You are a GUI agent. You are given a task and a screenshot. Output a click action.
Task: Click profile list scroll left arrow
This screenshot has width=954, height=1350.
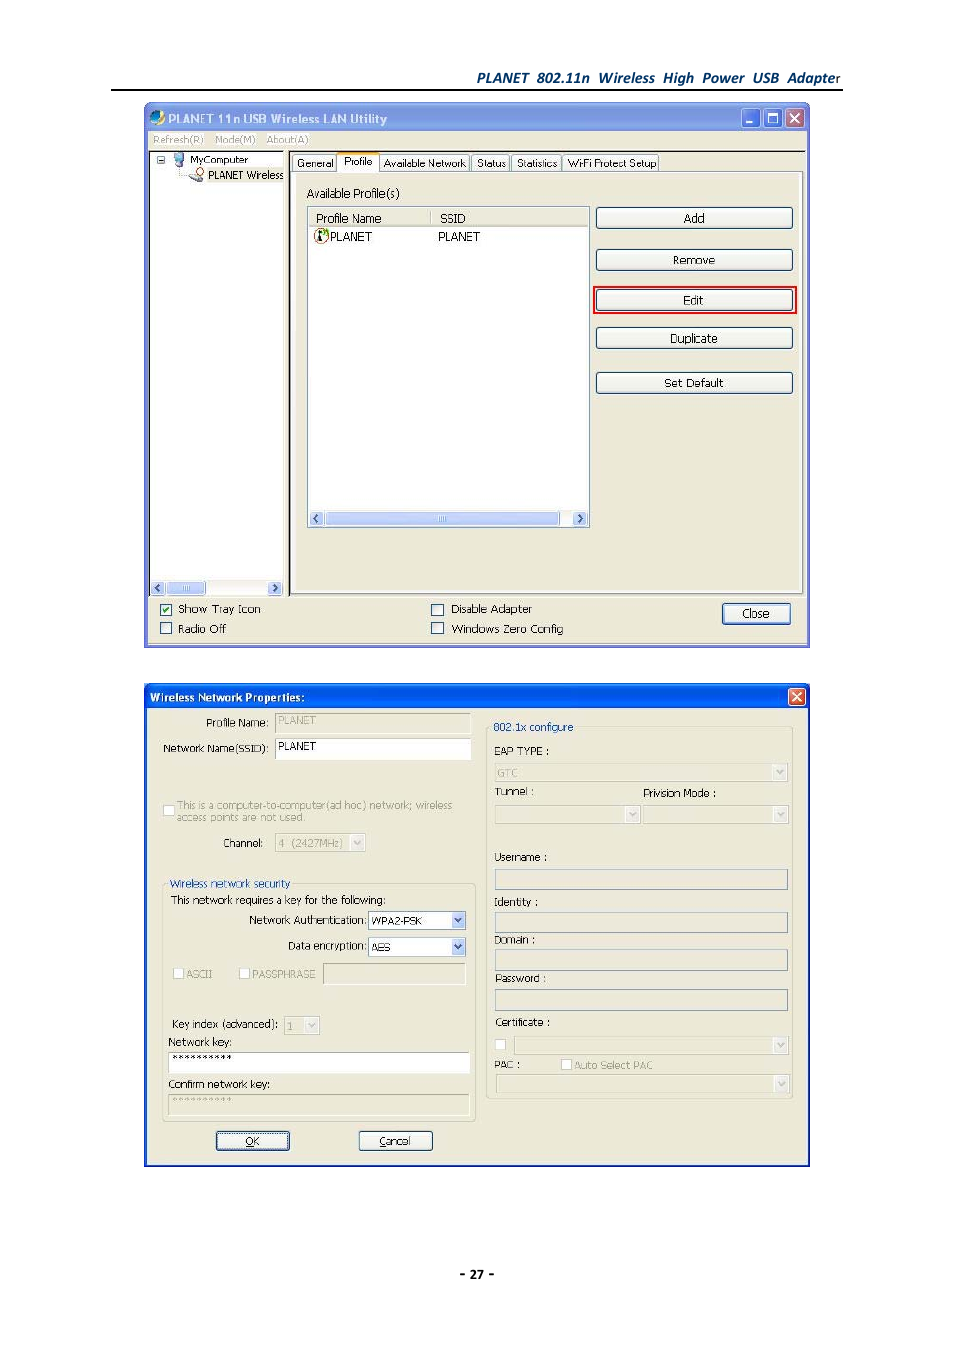[x=316, y=519]
